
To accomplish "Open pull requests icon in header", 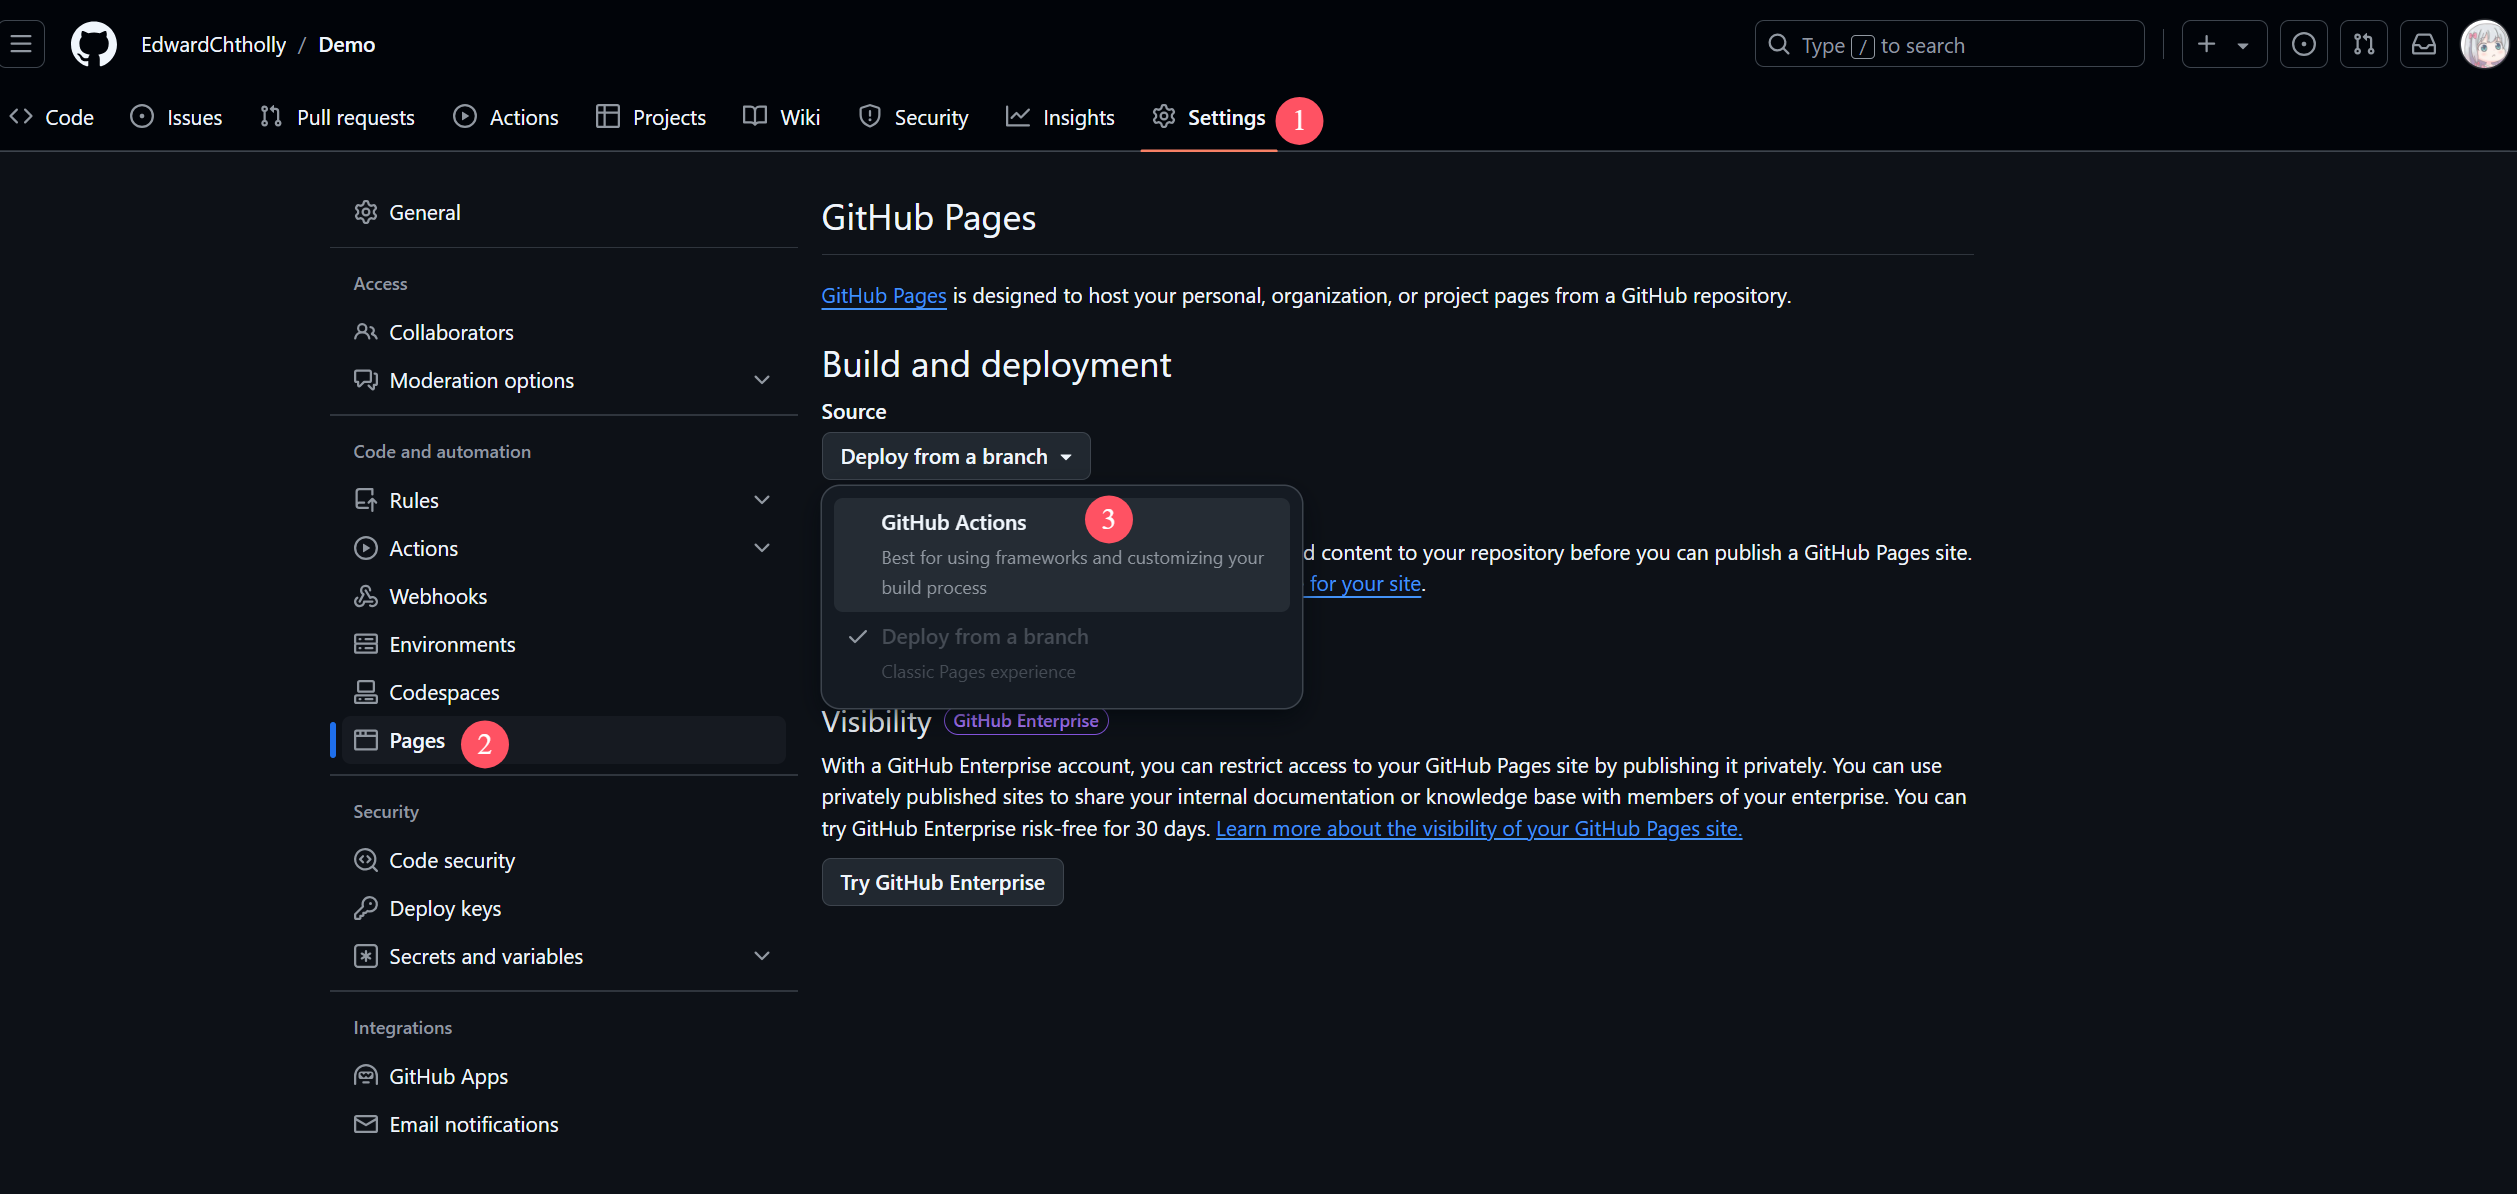I will 2364,44.
